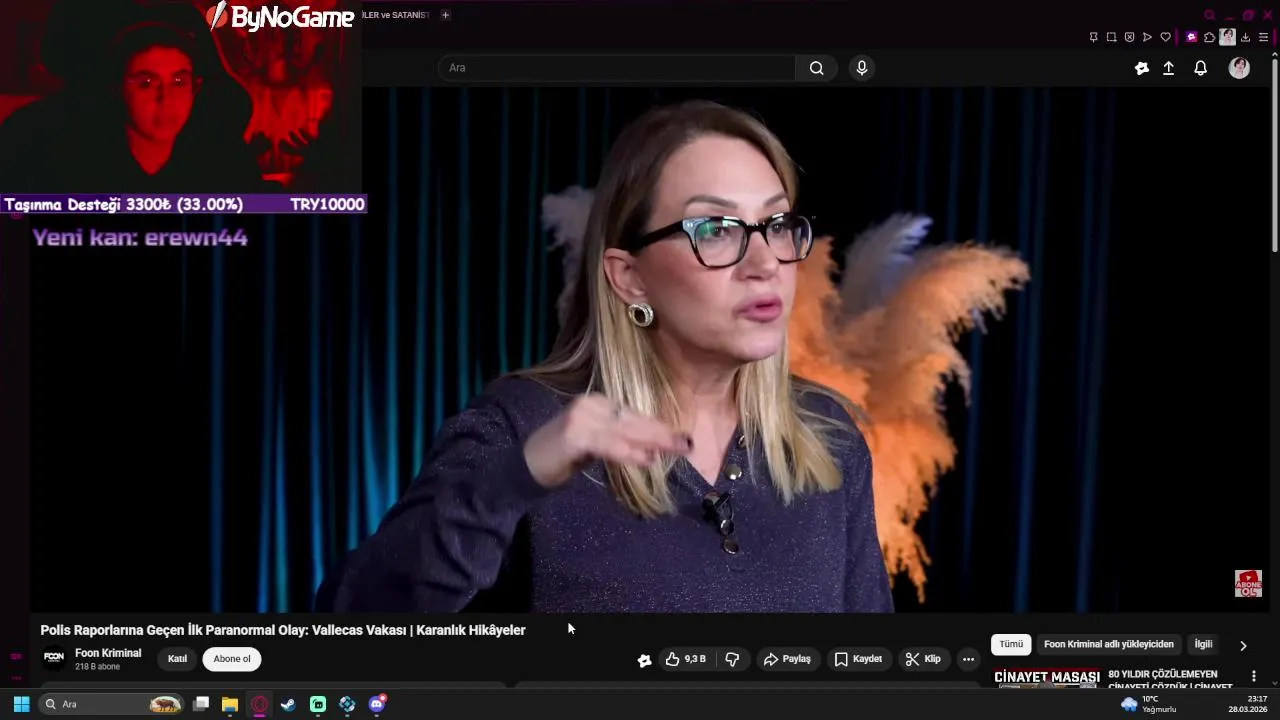Open the green app icon on the taskbar
This screenshot has width=1280, height=720.
318,704
